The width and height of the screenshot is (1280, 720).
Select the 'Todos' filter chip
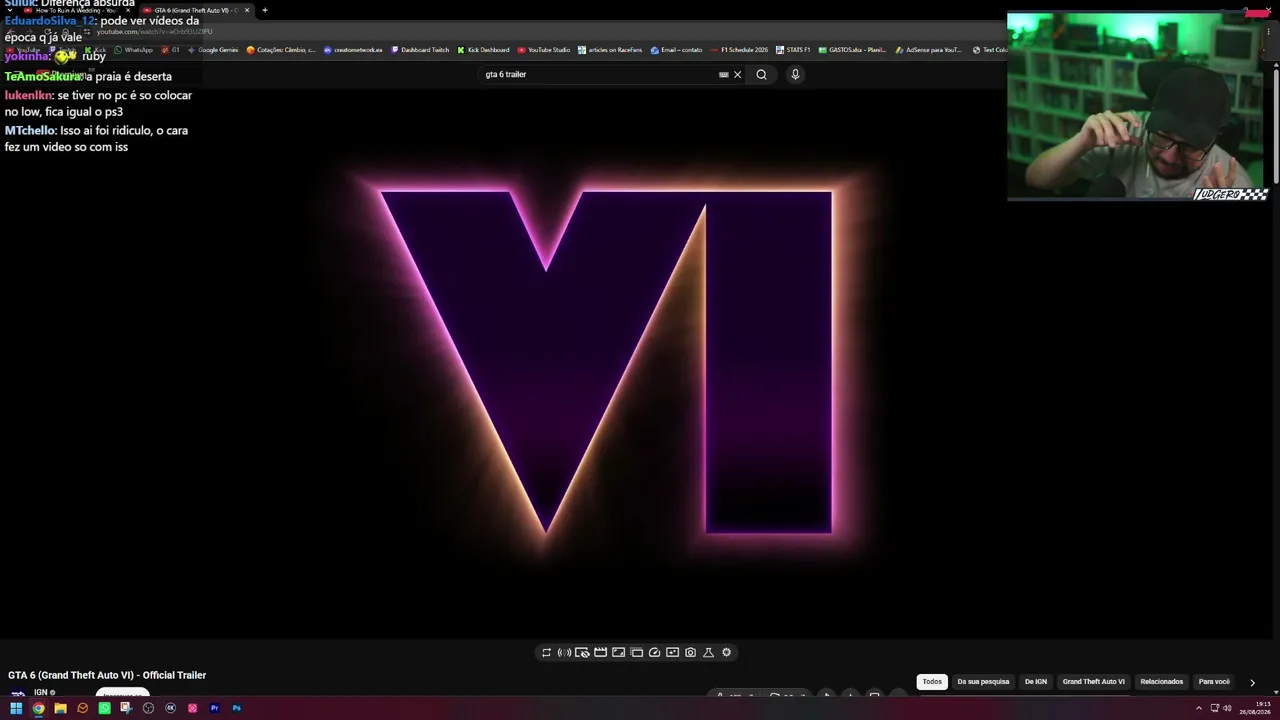932,682
